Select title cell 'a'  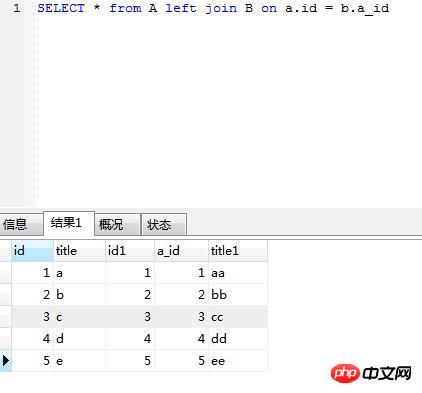pyautogui.click(x=79, y=273)
